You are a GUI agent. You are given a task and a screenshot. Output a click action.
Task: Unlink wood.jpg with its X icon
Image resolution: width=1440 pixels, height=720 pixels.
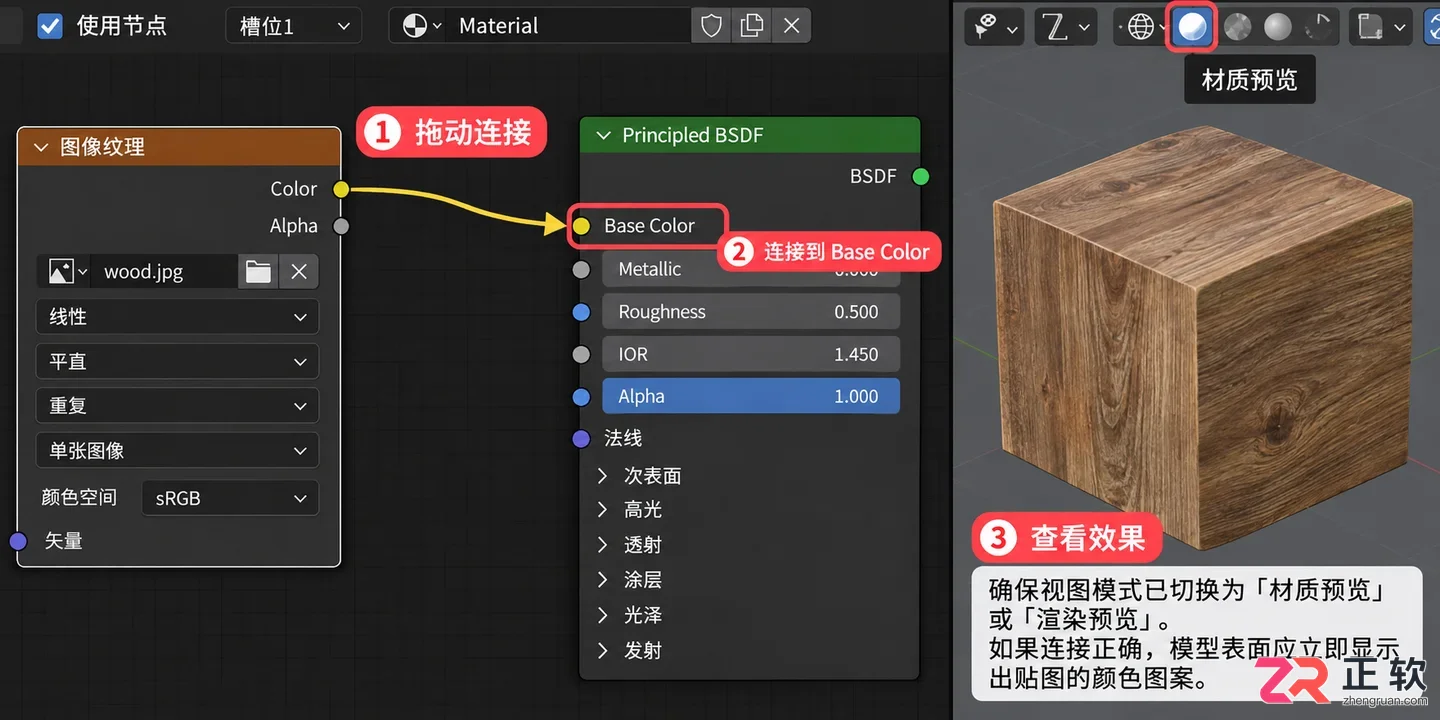[298, 271]
